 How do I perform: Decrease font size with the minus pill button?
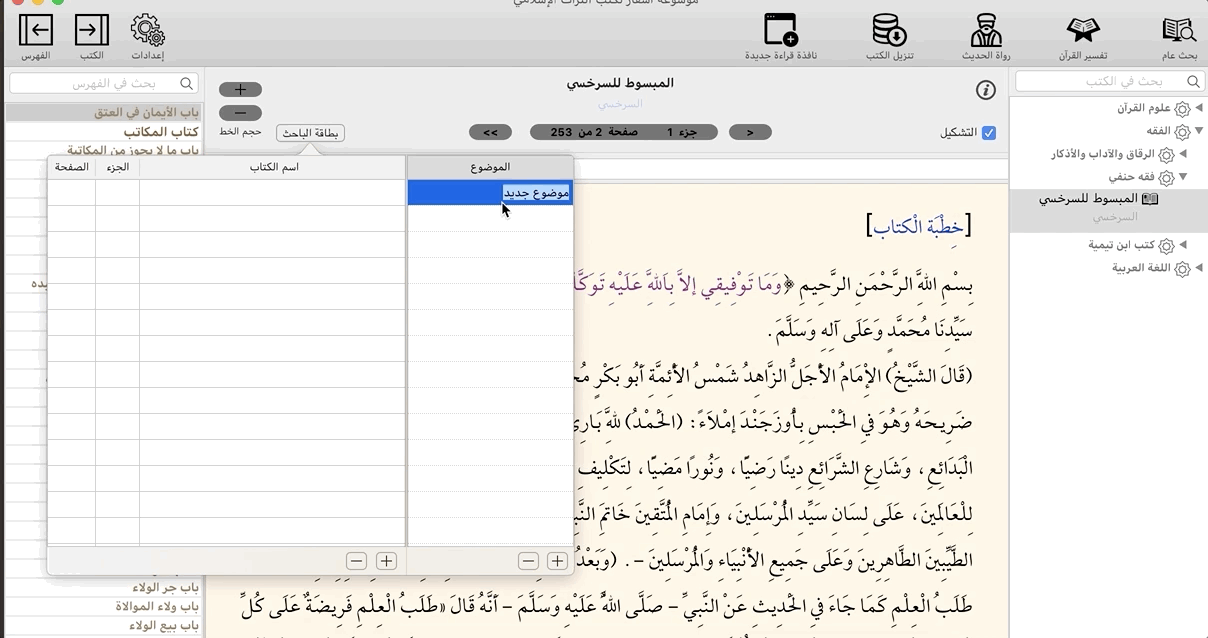(240, 113)
